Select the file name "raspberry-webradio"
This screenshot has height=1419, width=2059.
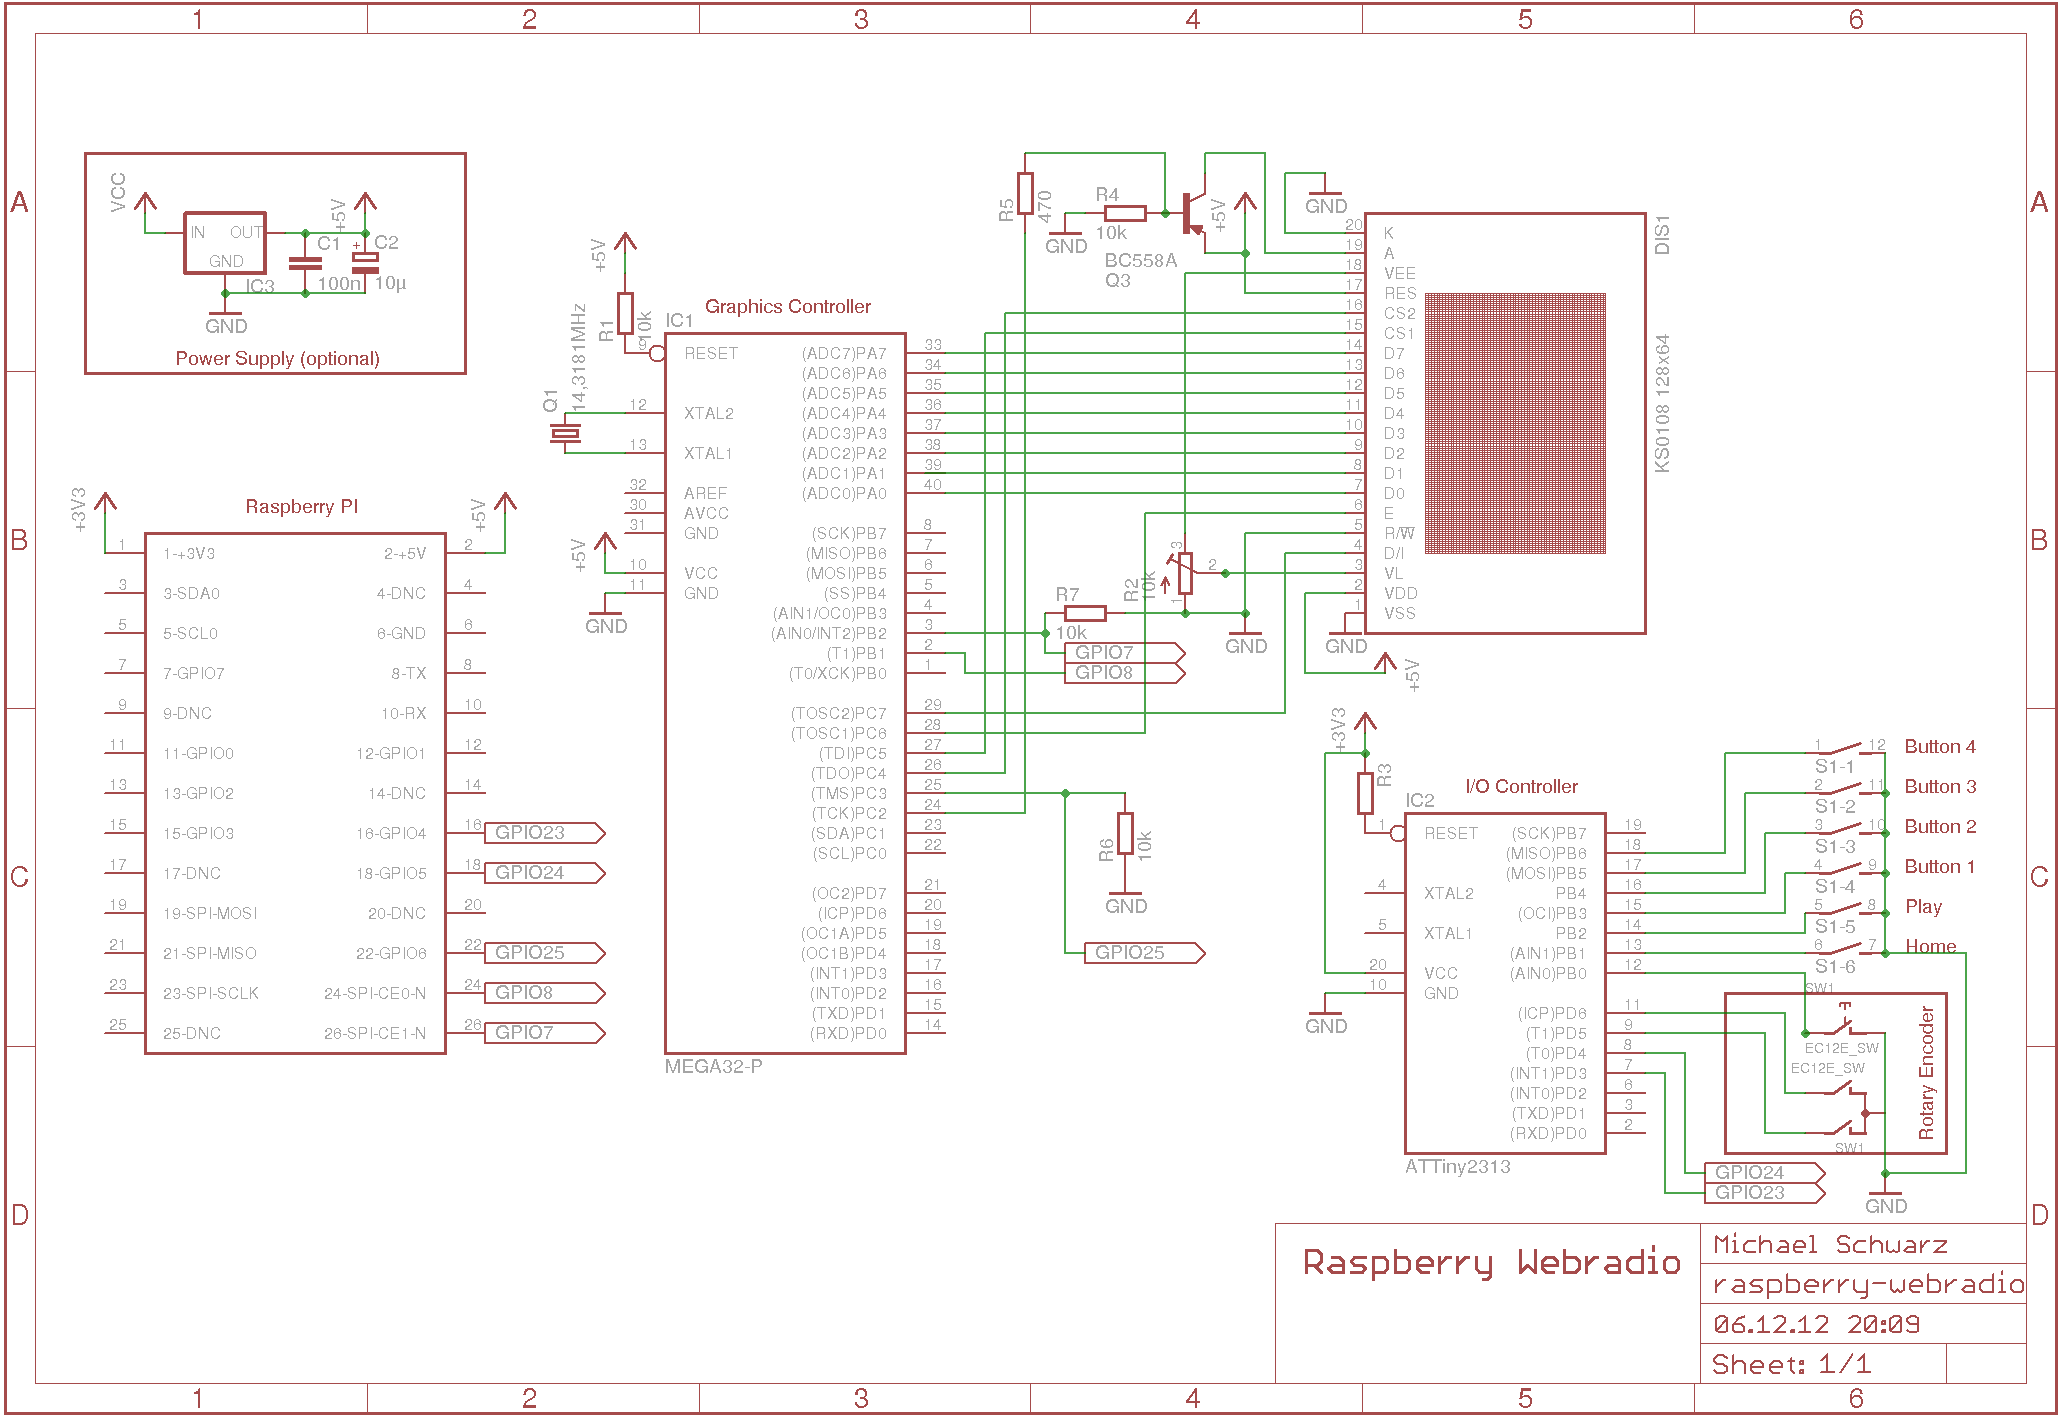pos(1868,1285)
